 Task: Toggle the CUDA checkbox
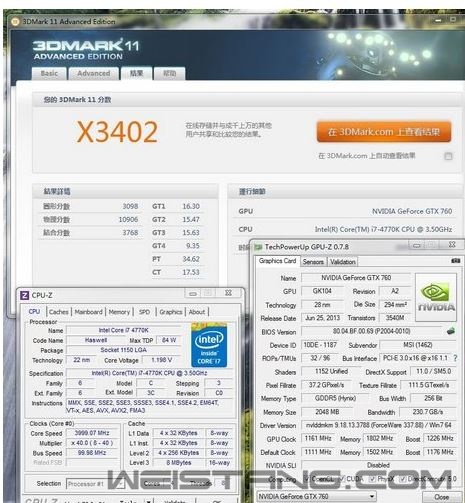[x=342, y=479]
